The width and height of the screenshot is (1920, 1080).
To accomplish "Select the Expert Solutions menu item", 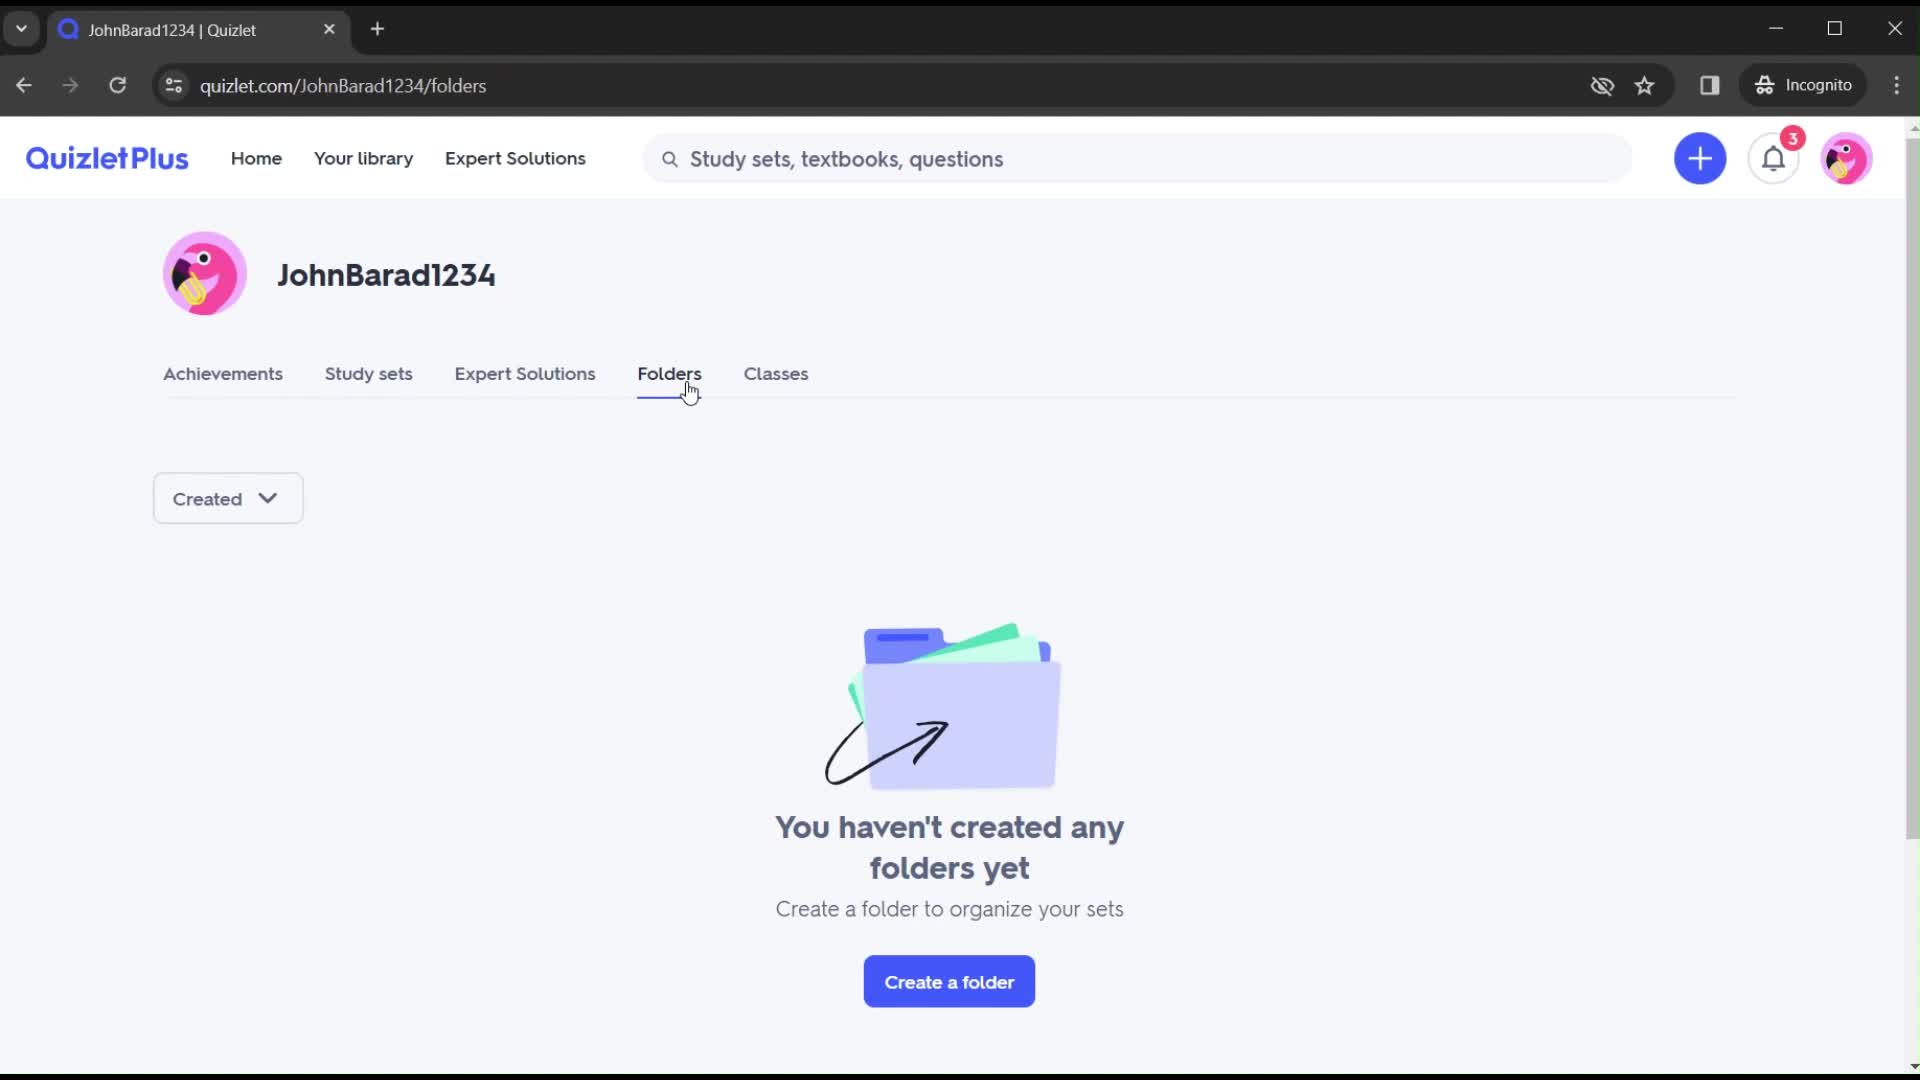I will (x=516, y=157).
